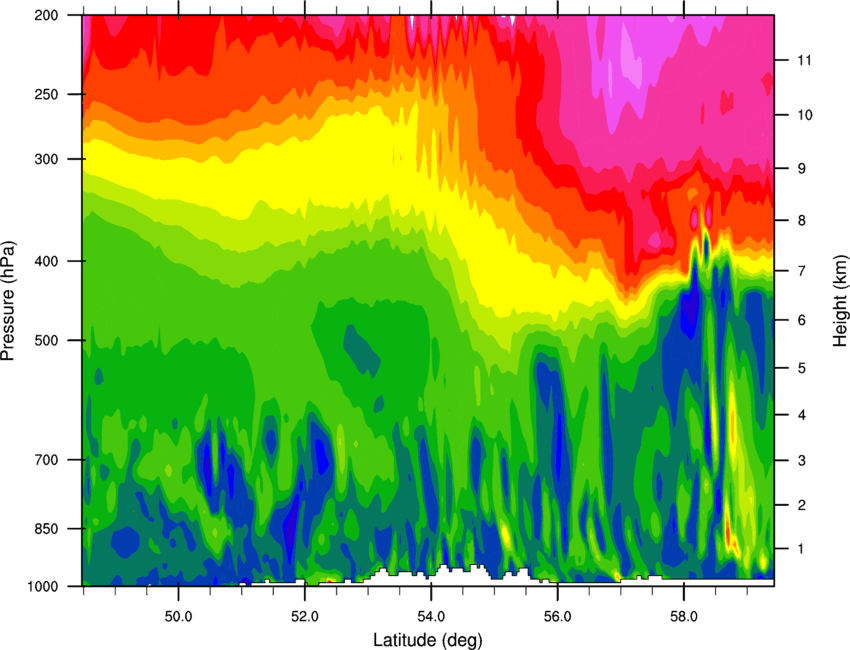Select the 300 pressure tick label
Viewport: 850px width, 650px height.
[47, 159]
